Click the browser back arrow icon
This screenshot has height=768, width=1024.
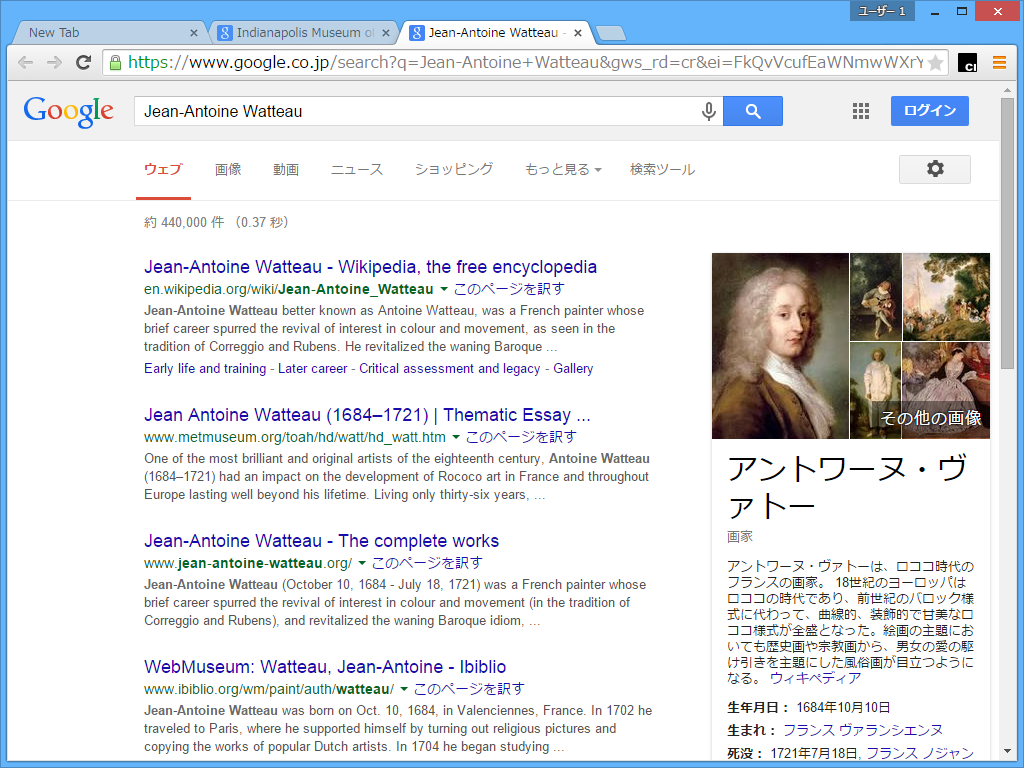coord(25,62)
